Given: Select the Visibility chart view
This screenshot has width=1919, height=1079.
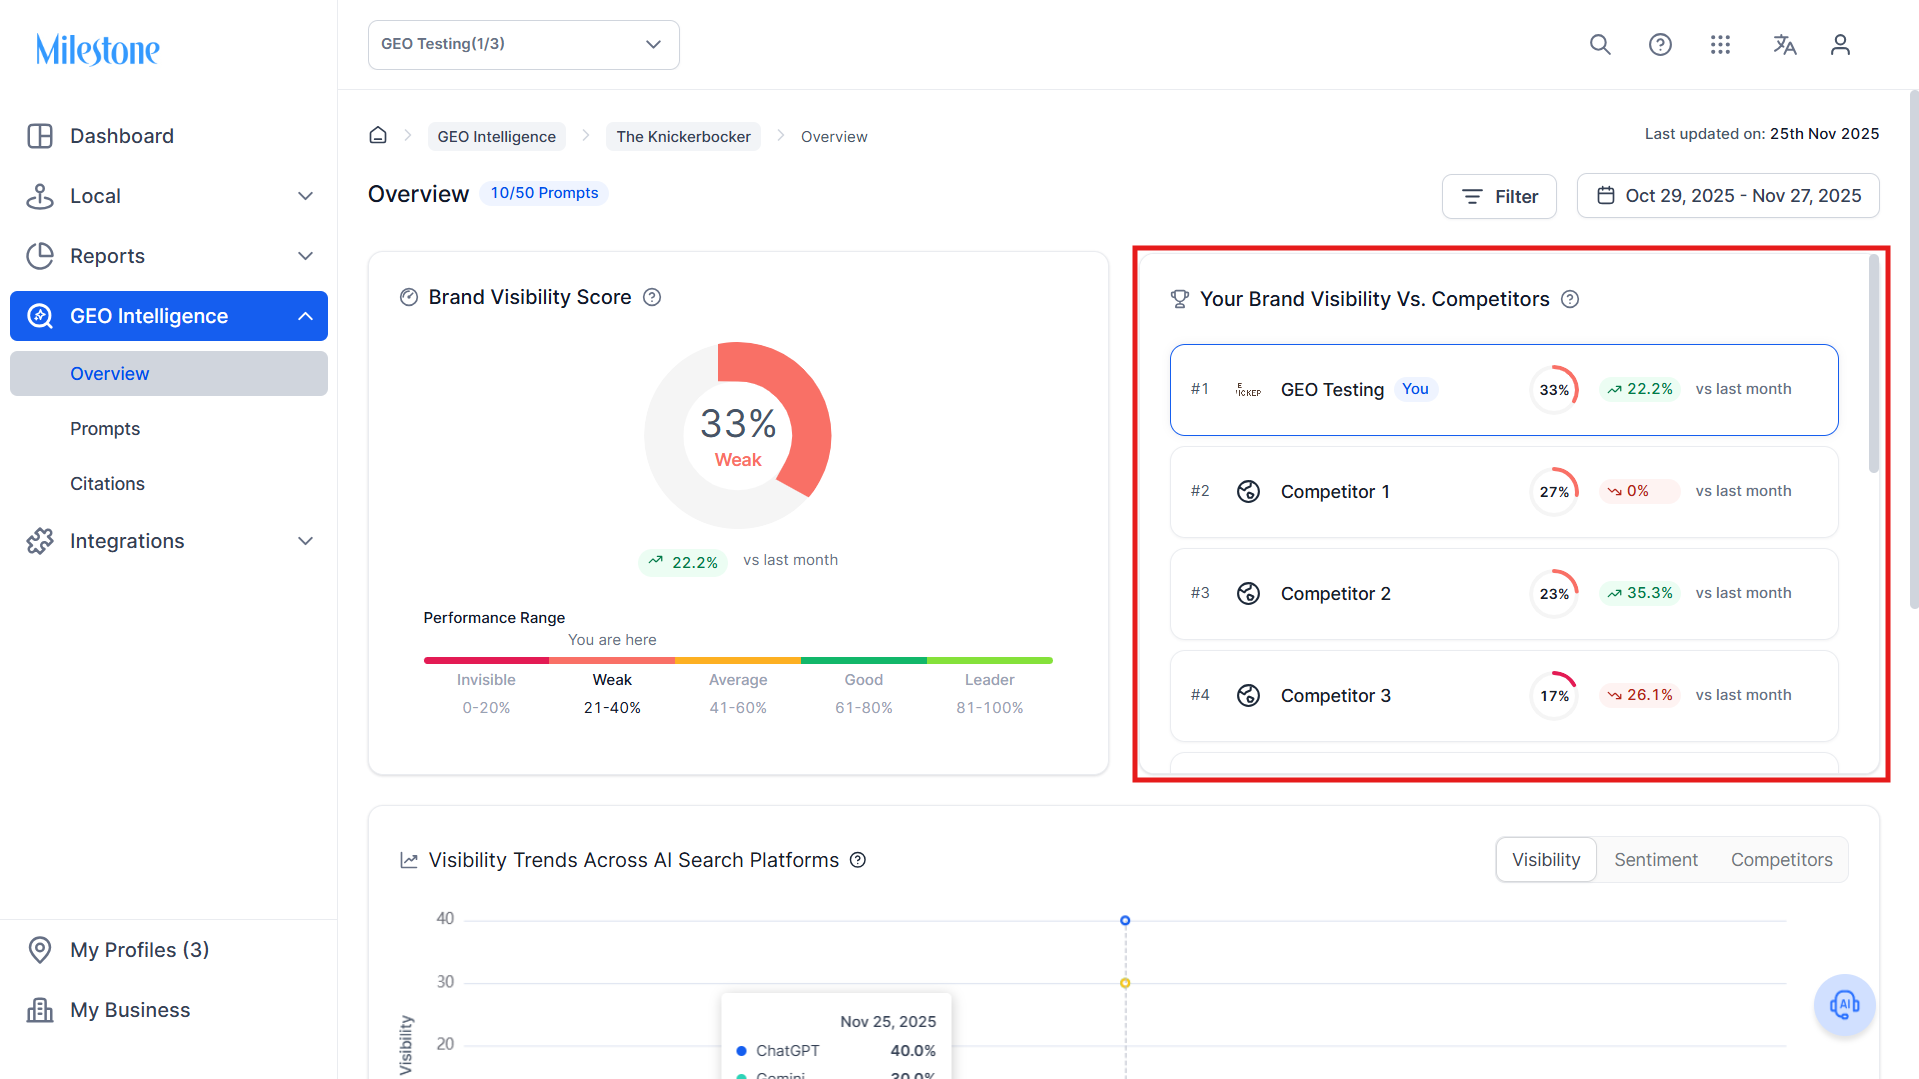Looking at the screenshot, I should click(x=1546, y=860).
